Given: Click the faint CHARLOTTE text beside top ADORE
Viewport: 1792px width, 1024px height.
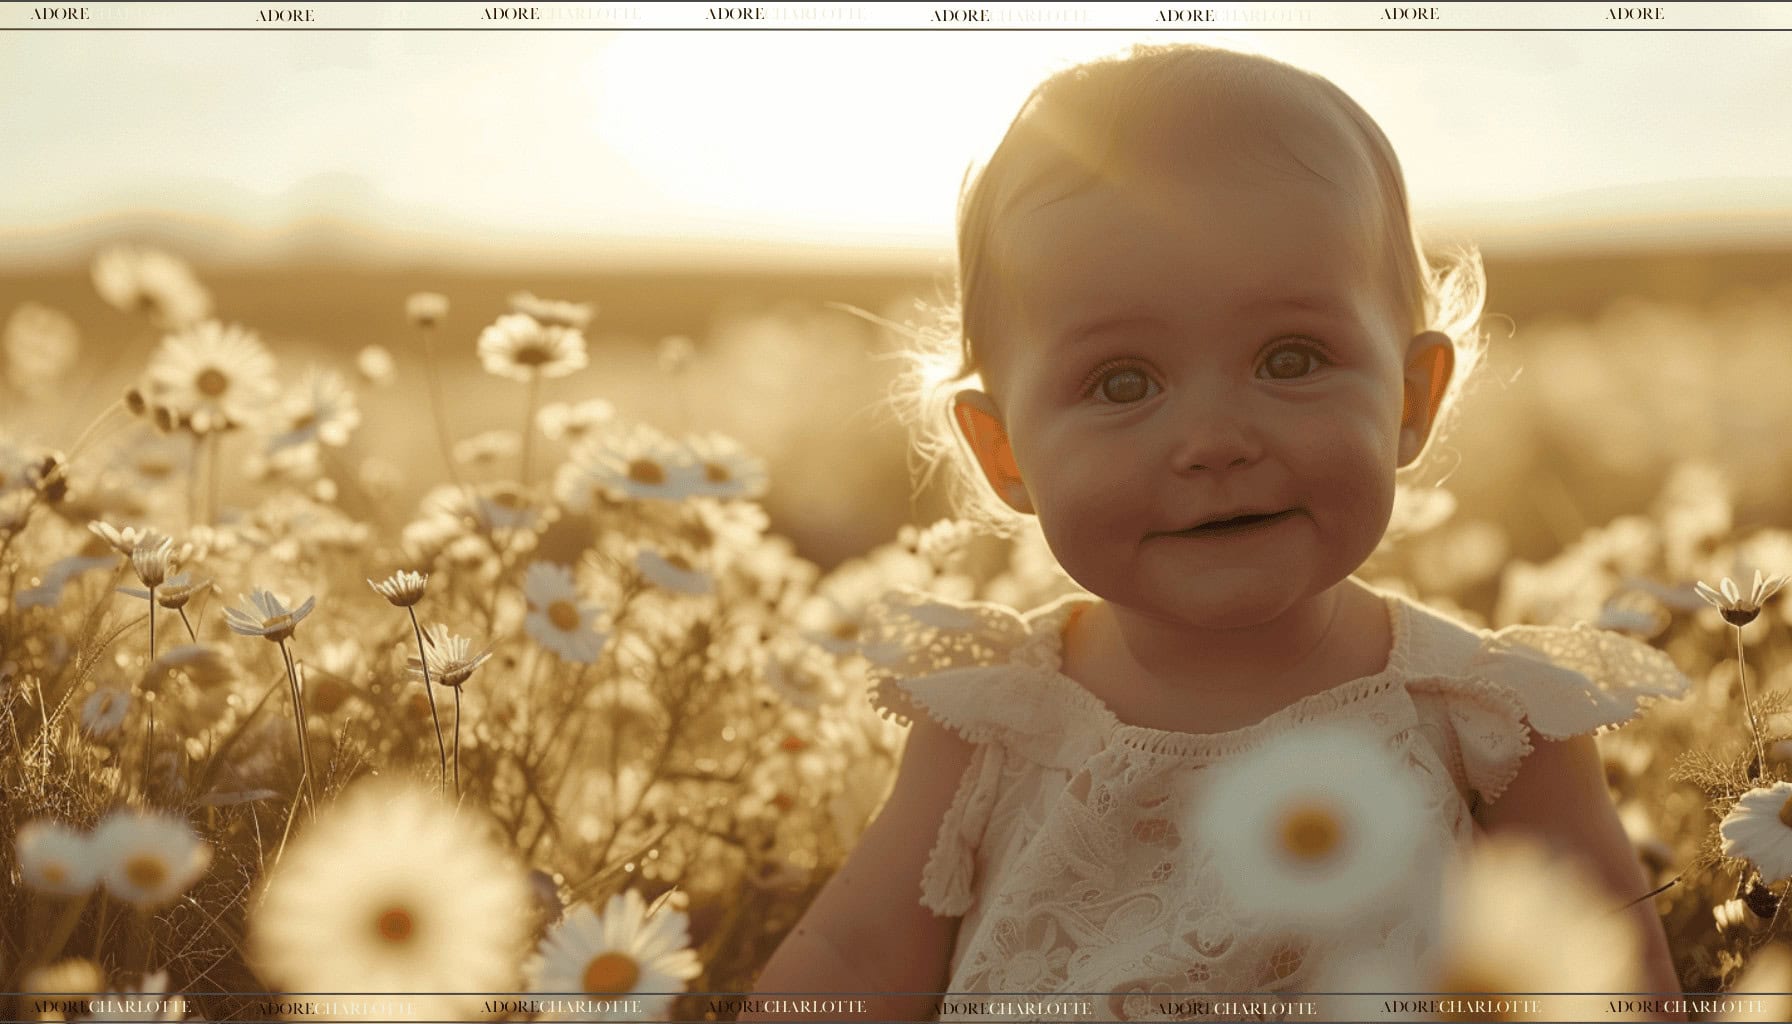Looking at the screenshot, I should [590, 14].
